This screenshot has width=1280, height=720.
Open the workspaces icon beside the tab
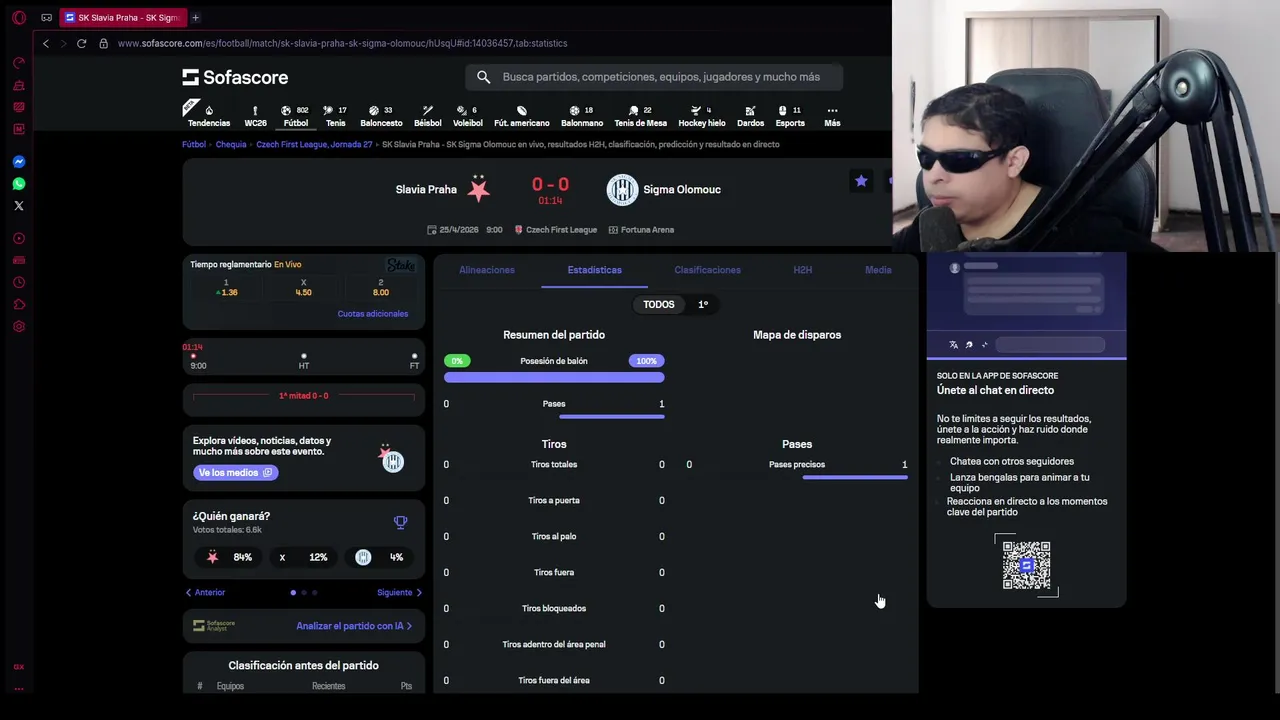tap(46, 17)
